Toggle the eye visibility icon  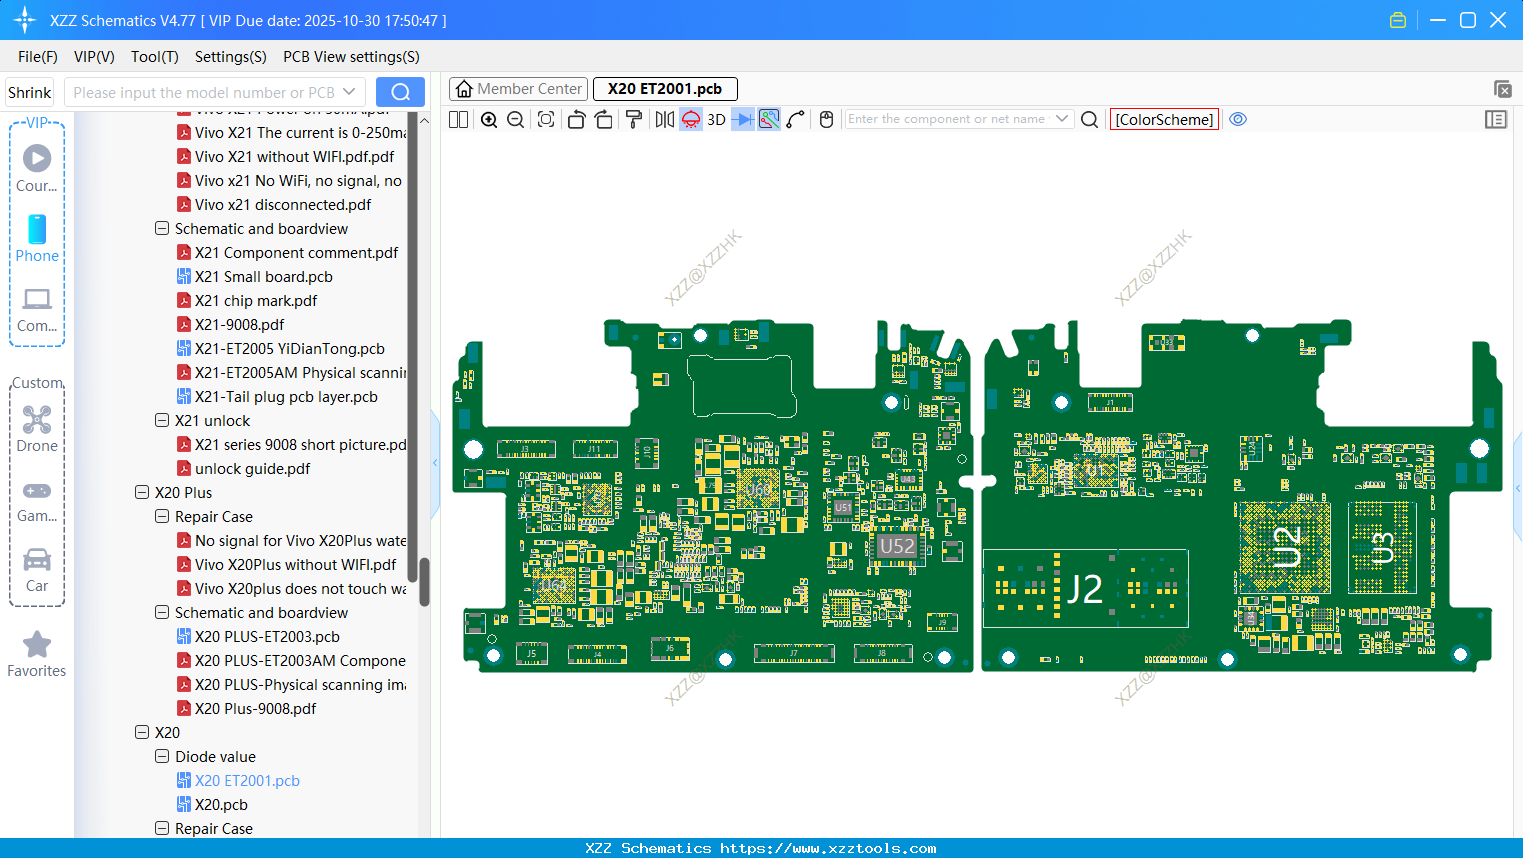[1238, 119]
